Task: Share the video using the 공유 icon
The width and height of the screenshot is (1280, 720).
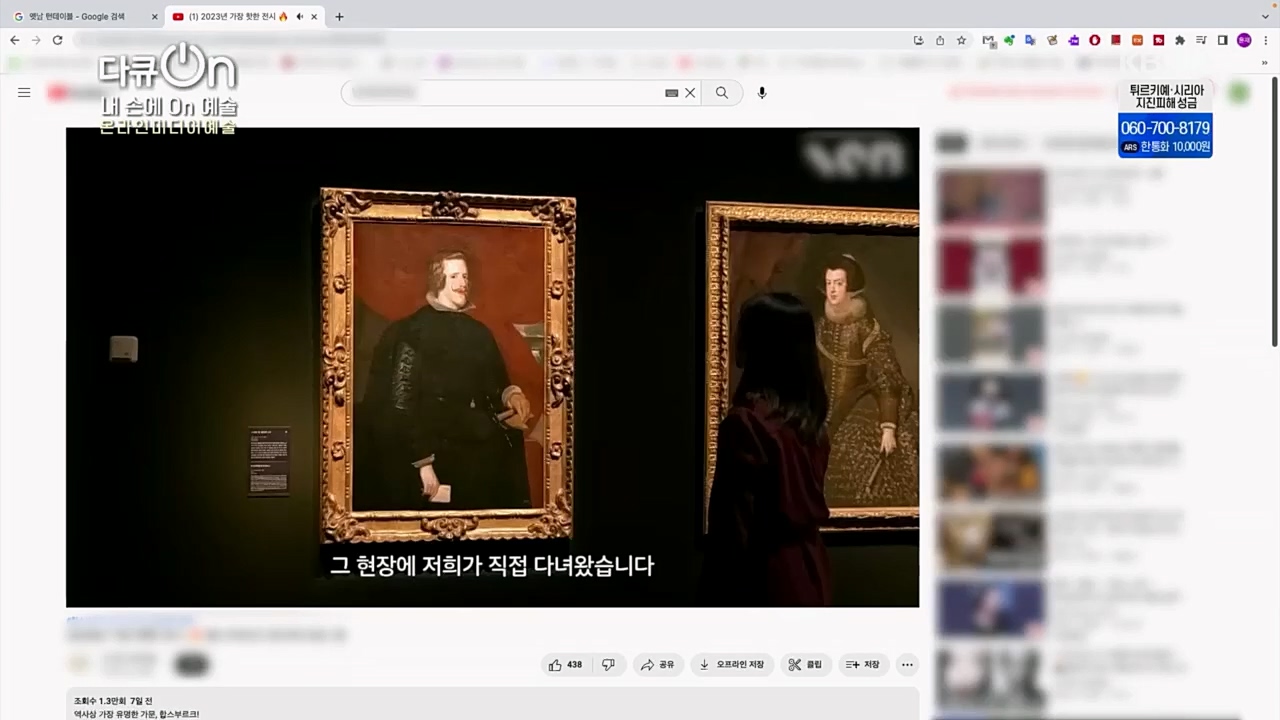Action: 658,664
